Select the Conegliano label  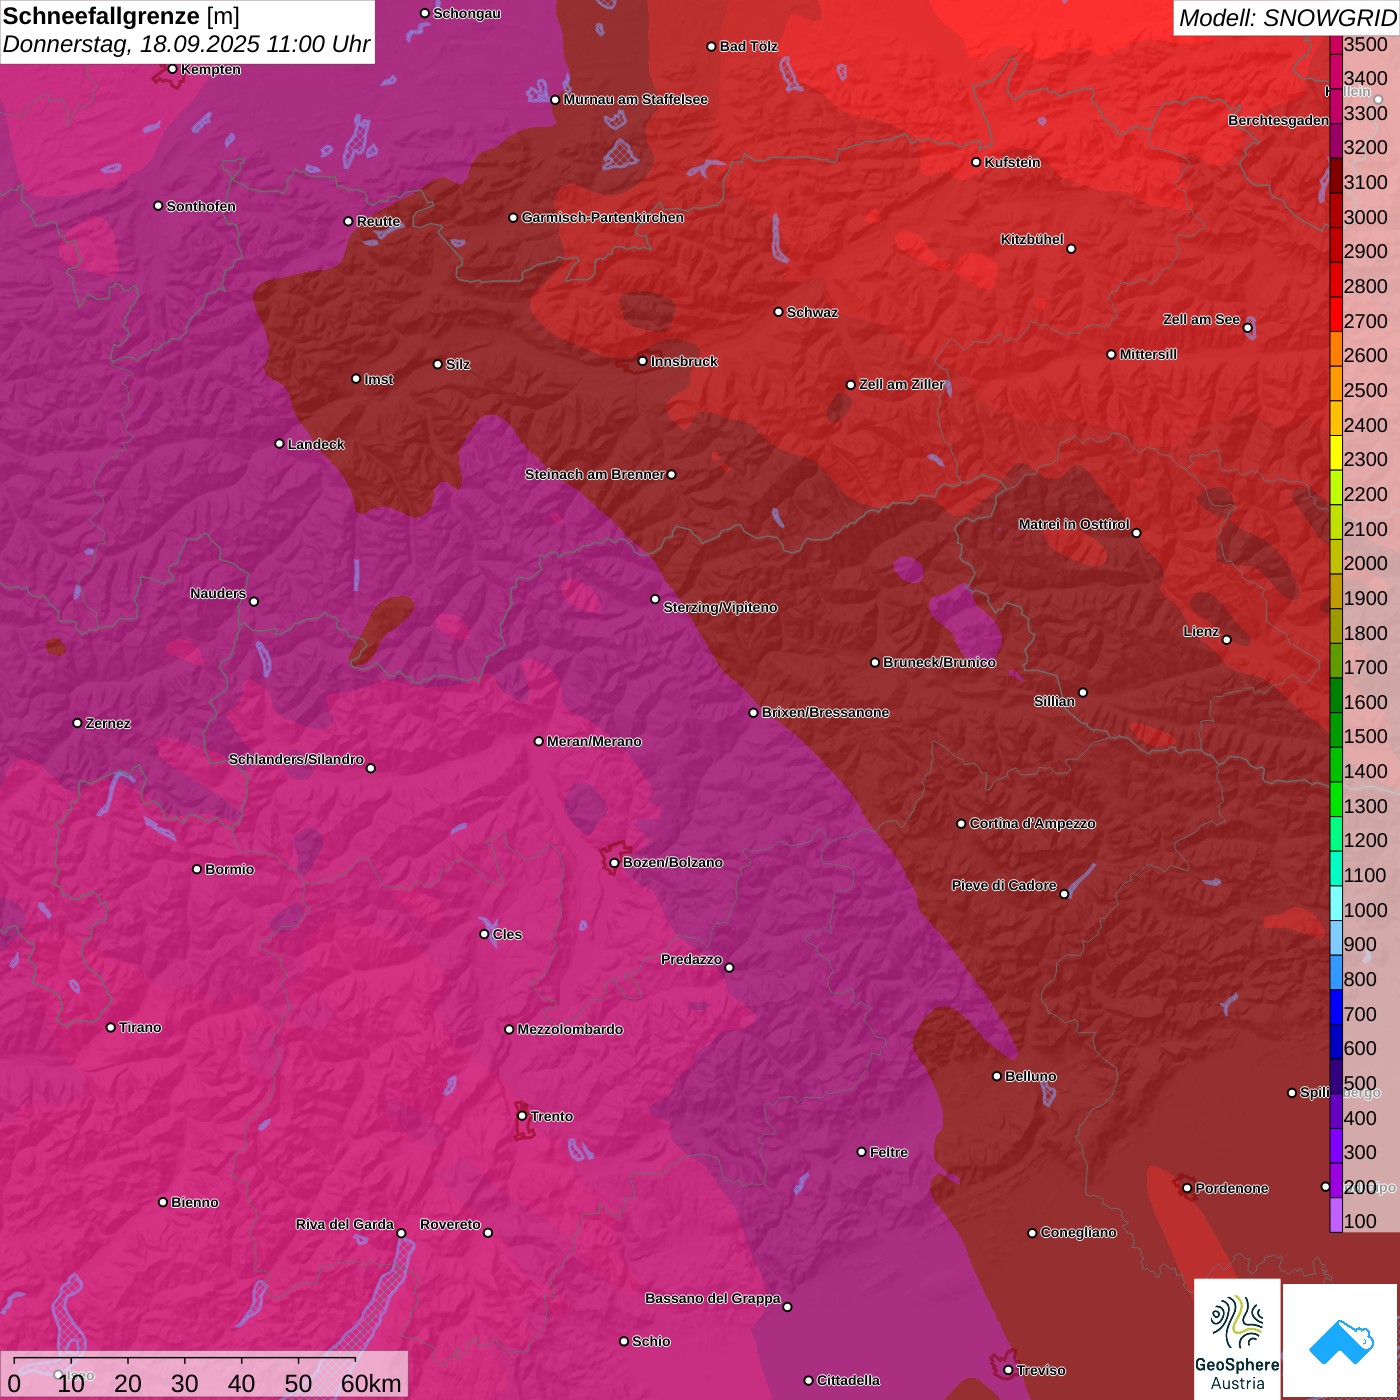tap(1078, 1232)
